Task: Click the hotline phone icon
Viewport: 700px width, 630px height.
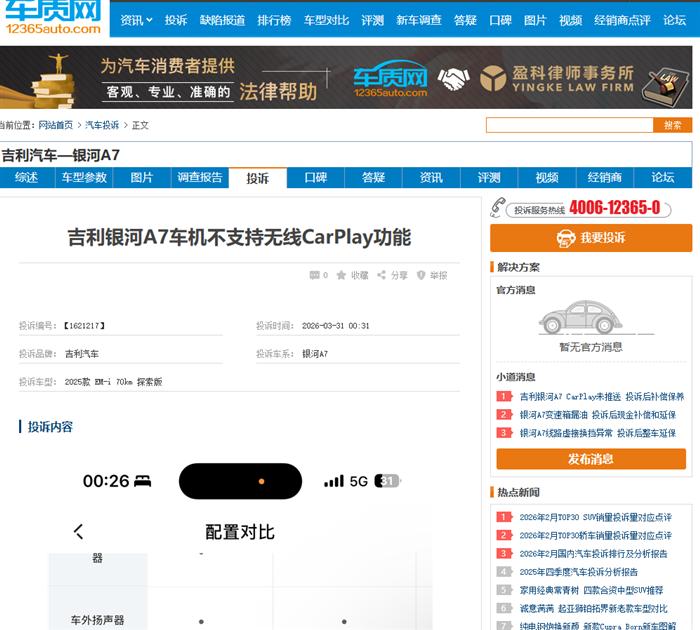Action: (x=498, y=207)
